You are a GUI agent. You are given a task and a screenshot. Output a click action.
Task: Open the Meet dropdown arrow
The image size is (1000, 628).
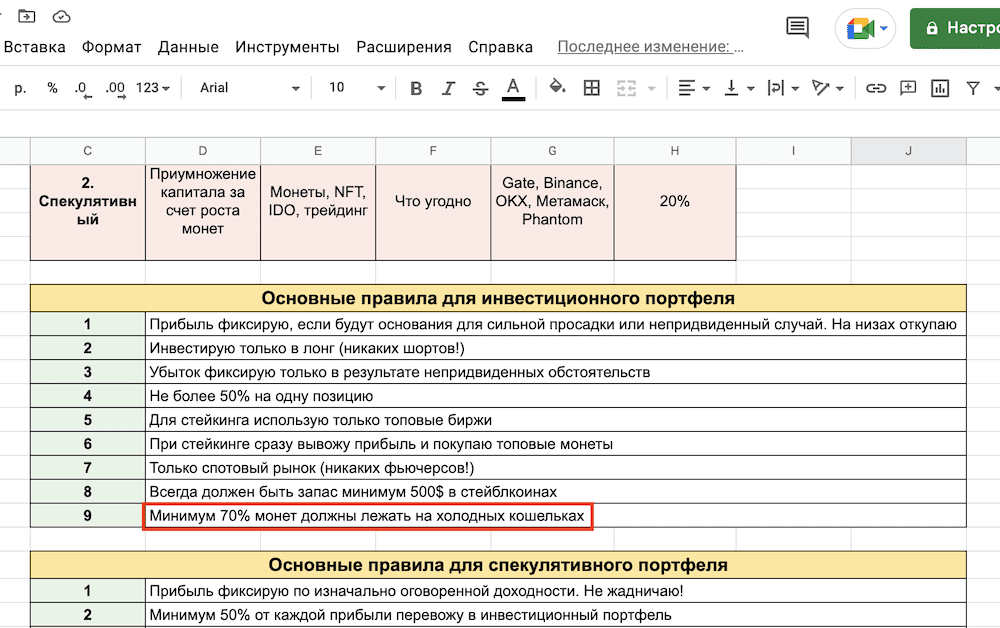(x=884, y=28)
